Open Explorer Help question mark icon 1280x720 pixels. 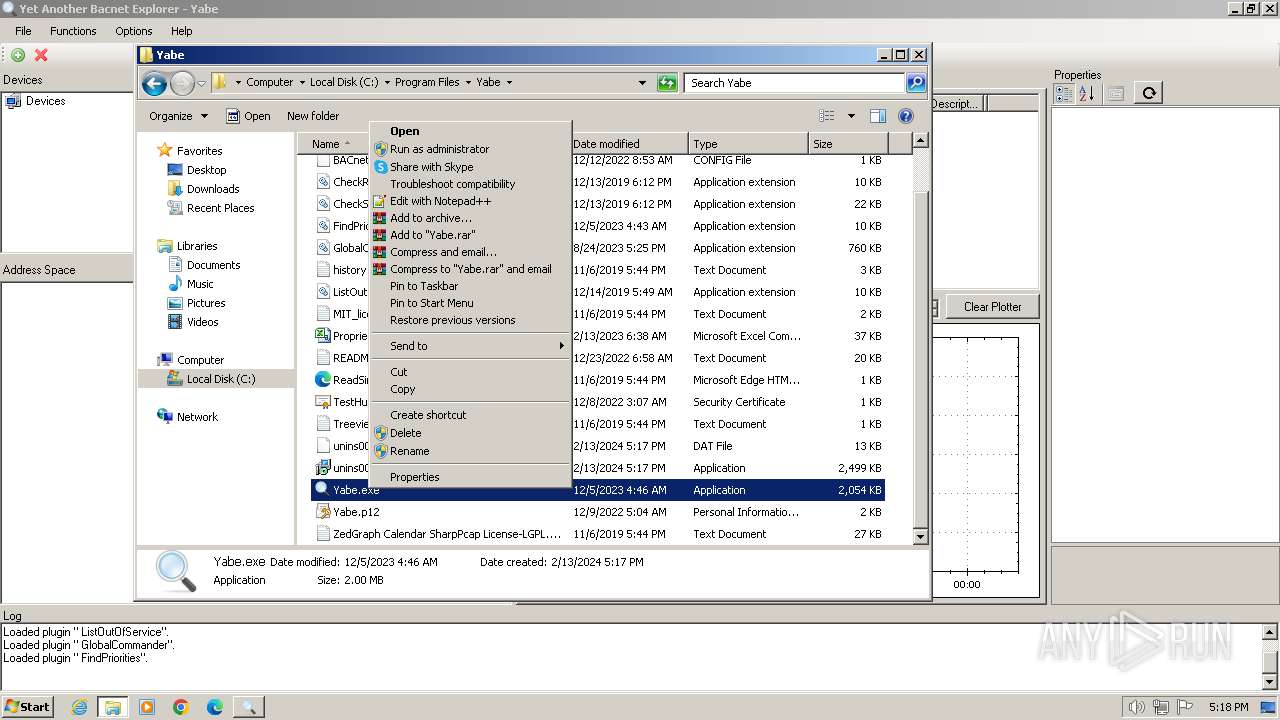[x=906, y=116]
